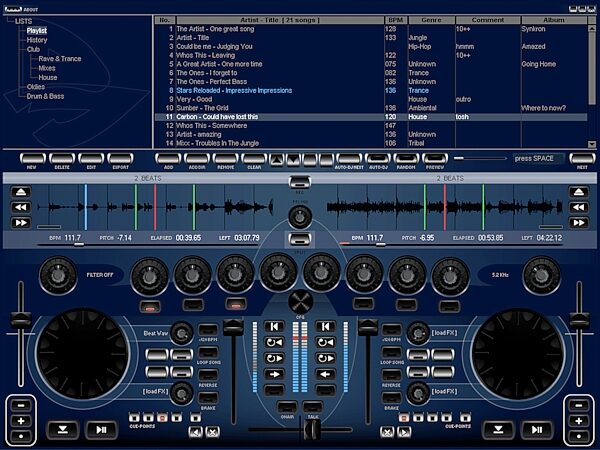Image resolution: width=600 pixels, height=450 pixels.
Task: Fast-forward the left deck waveform
Action: (21, 223)
